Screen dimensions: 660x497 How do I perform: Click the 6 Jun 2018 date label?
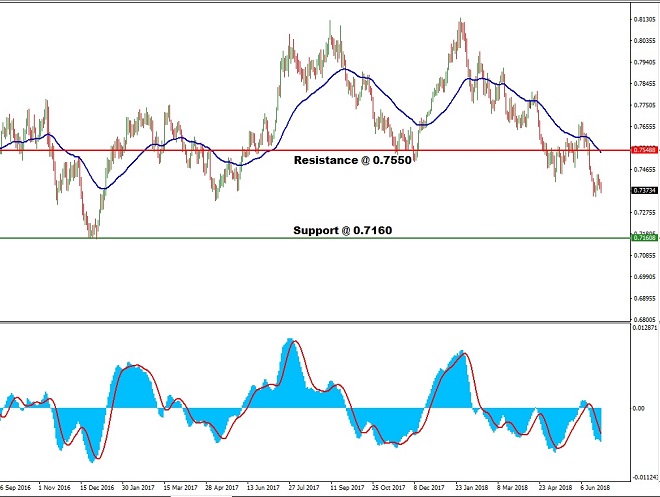coord(595,488)
